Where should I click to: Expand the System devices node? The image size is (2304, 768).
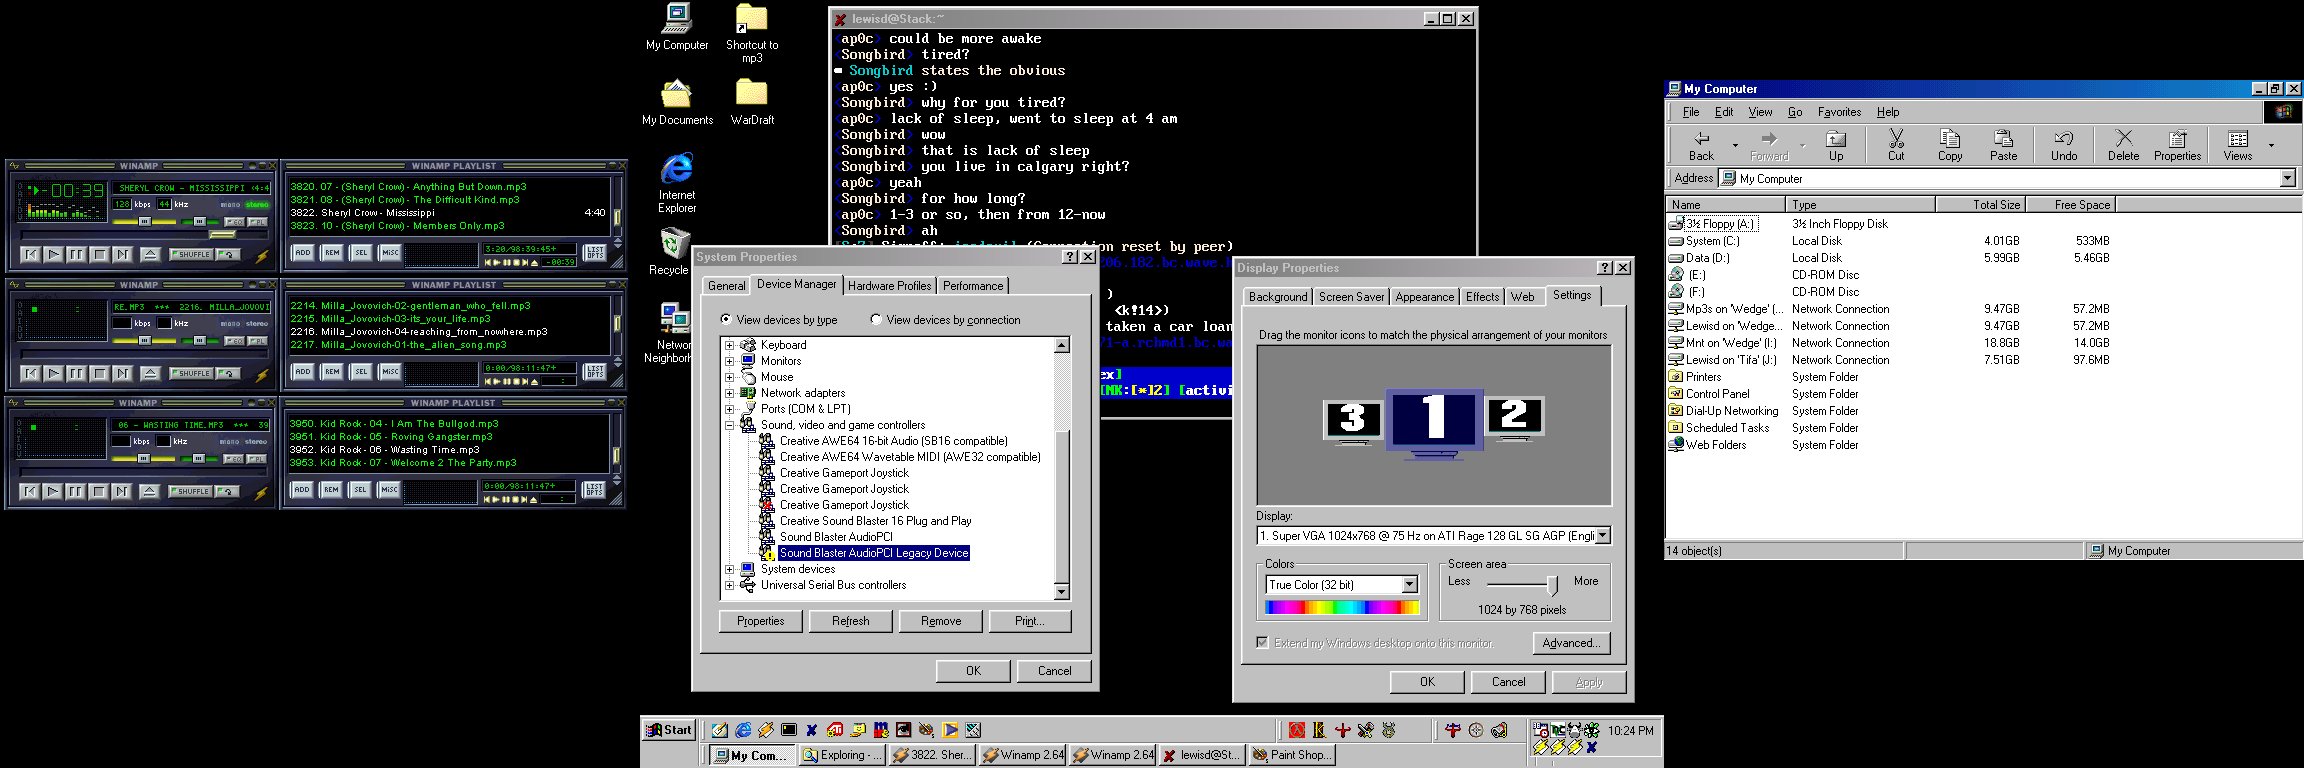click(x=729, y=569)
